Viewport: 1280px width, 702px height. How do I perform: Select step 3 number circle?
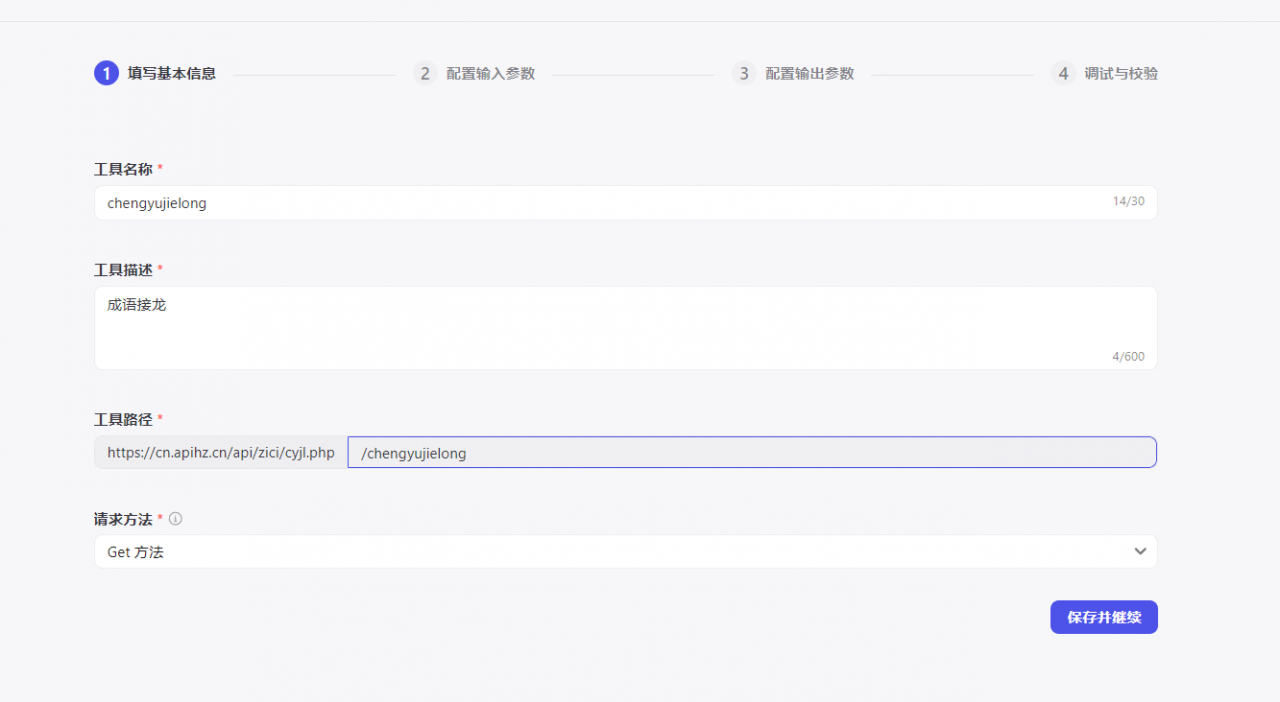point(744,73)
